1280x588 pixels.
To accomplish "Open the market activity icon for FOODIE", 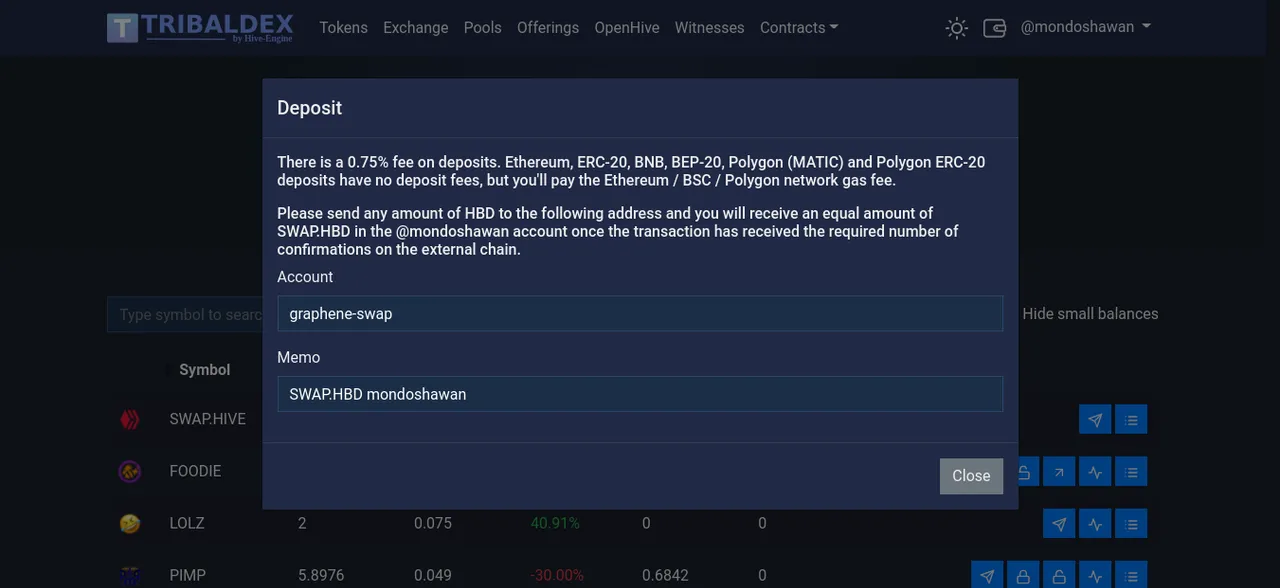I will pyautogui.click(x=1095, y=471).
